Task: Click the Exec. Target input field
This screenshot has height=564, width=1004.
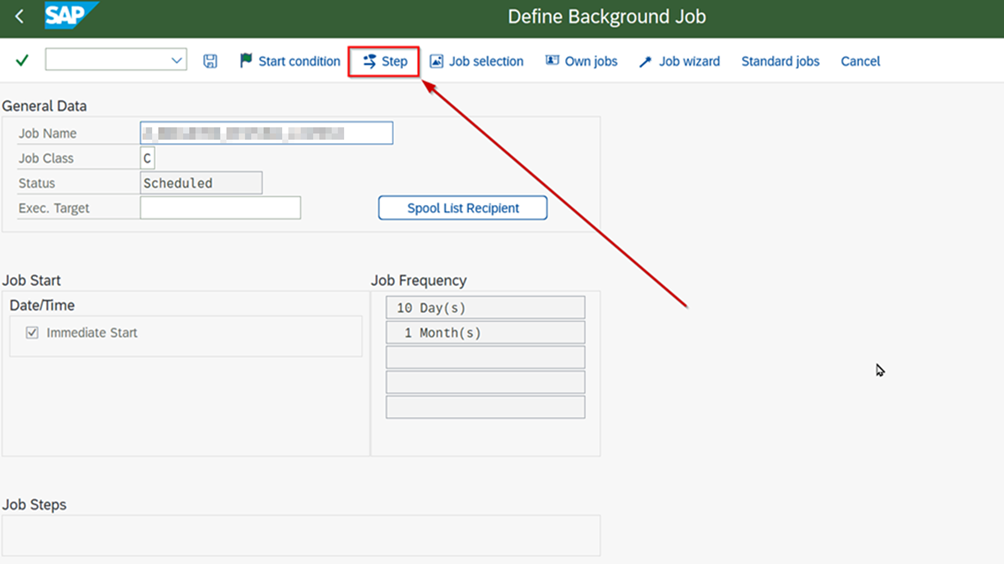Action: [220, 208]
